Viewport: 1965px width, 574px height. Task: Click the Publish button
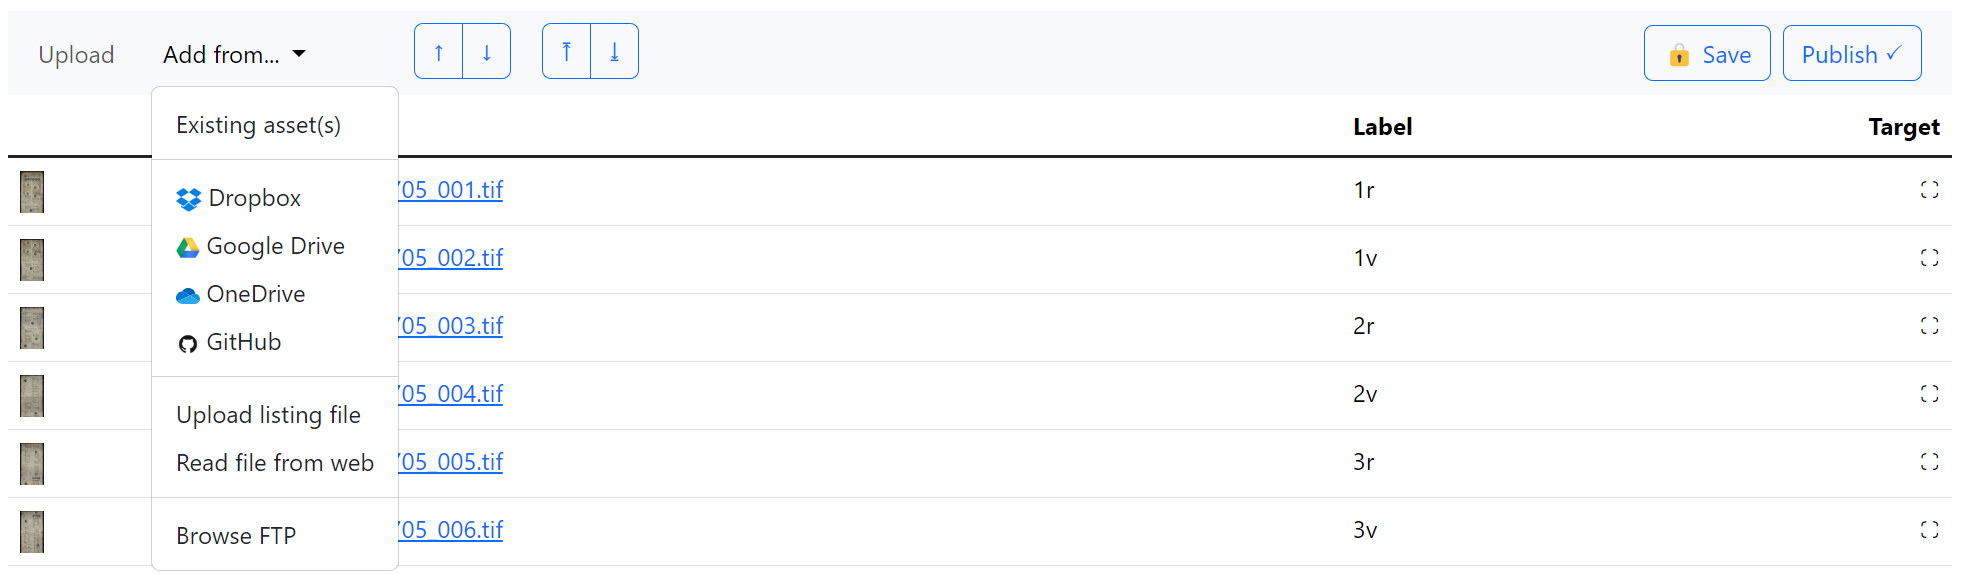pos(1851,54)
